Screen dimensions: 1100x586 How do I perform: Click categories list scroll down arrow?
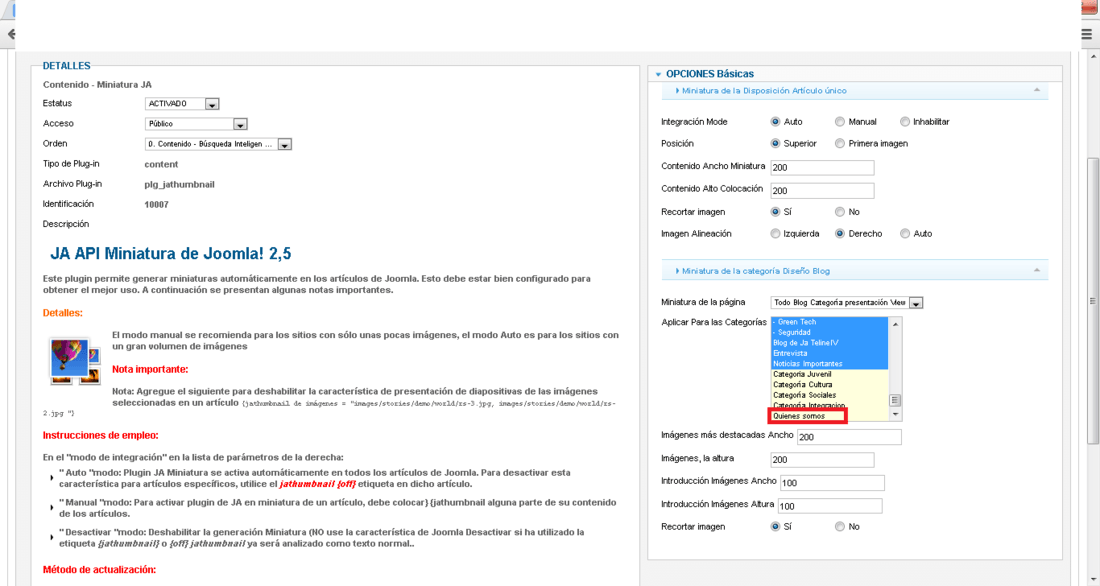point(895,415)
